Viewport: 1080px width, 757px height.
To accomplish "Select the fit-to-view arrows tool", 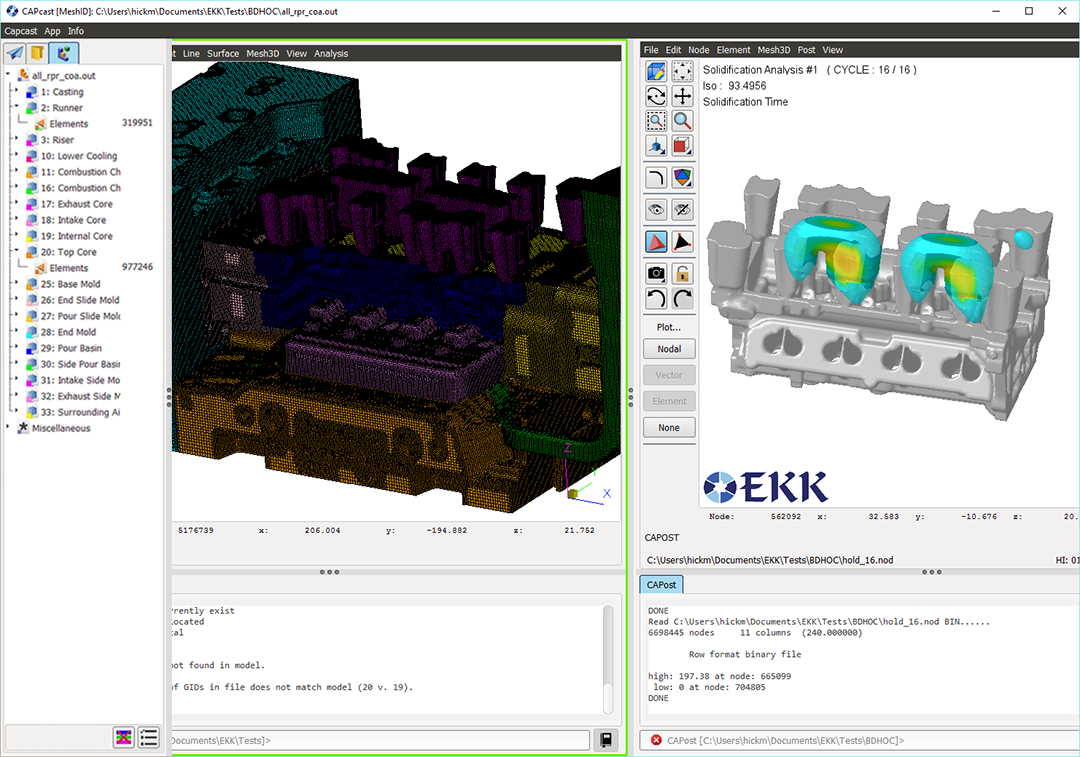I will coord(683,71).
